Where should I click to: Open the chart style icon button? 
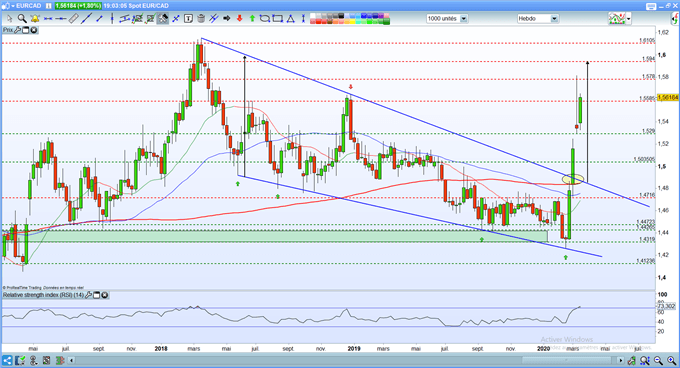click(616, 19)
